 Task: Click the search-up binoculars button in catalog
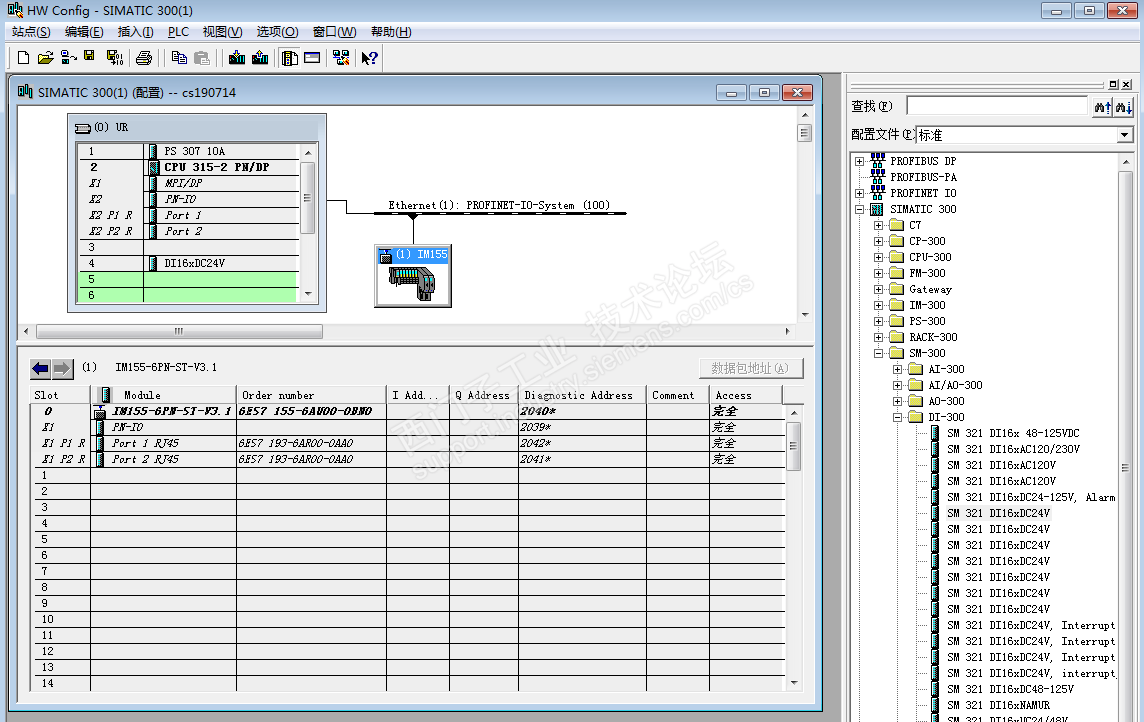[1103, 107]
